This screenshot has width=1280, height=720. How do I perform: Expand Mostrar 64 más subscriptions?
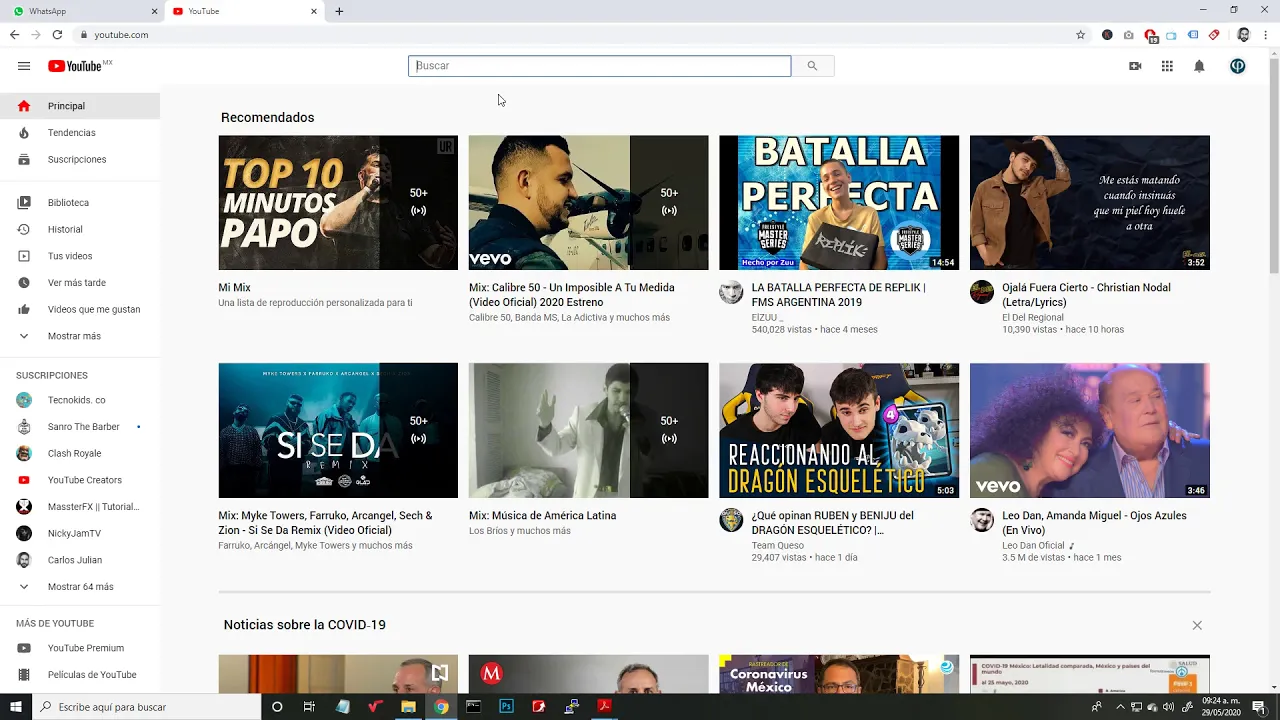(x=80, y=587)
